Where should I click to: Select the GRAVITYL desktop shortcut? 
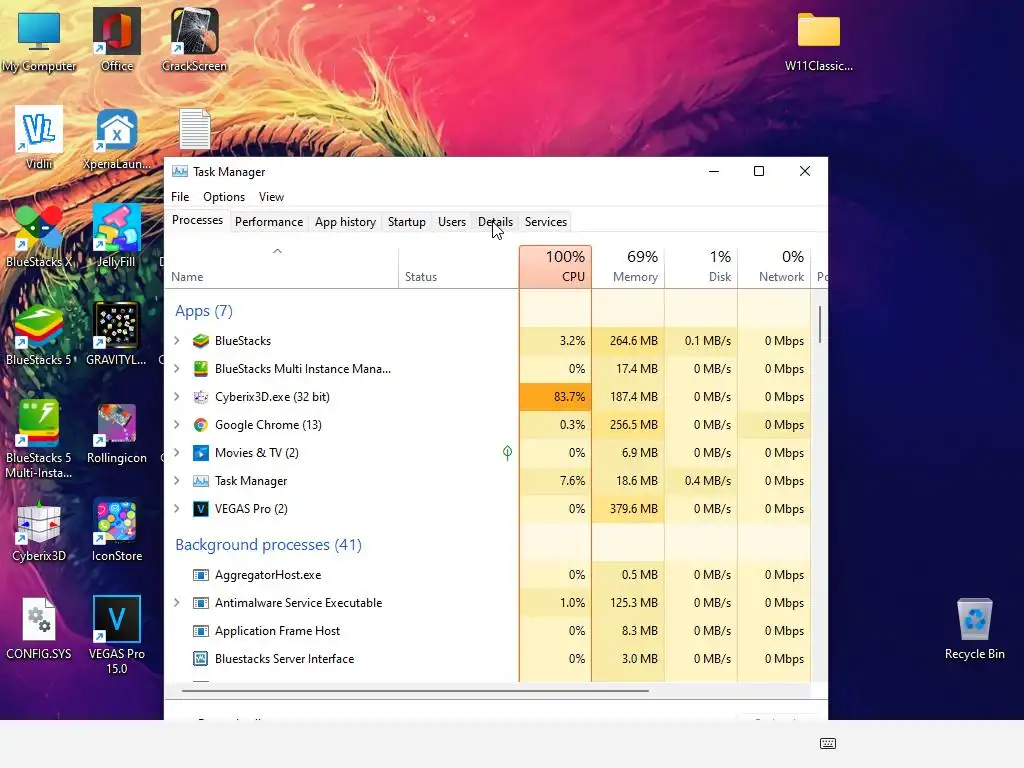click(x=117, y=334)
